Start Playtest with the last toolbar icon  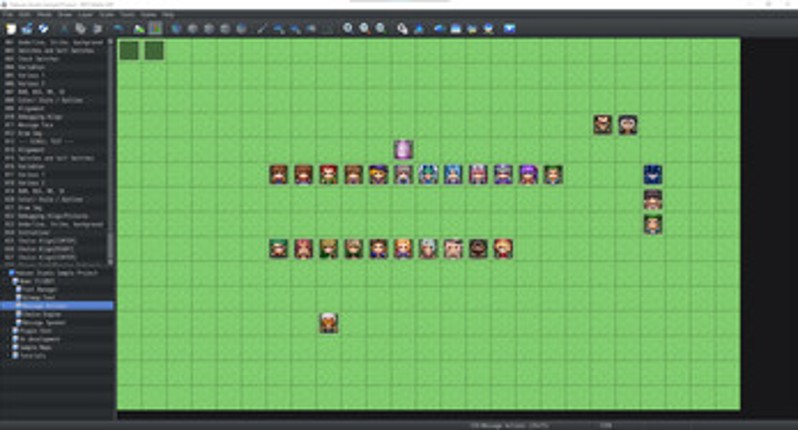point(509,28)
